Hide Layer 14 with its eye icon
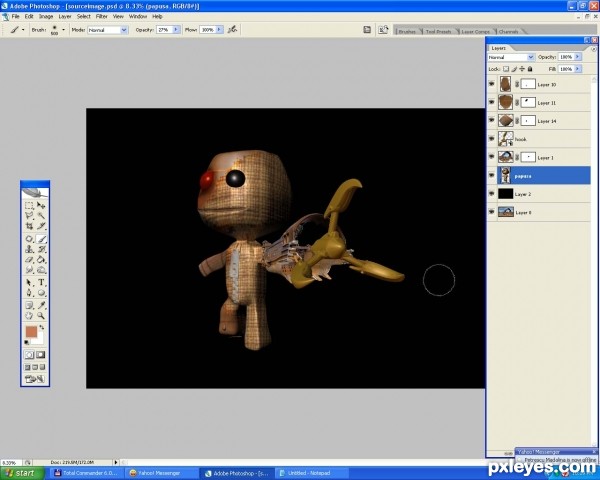The height and width of the screenshot is (480, 600). click(x=492, y=121)
